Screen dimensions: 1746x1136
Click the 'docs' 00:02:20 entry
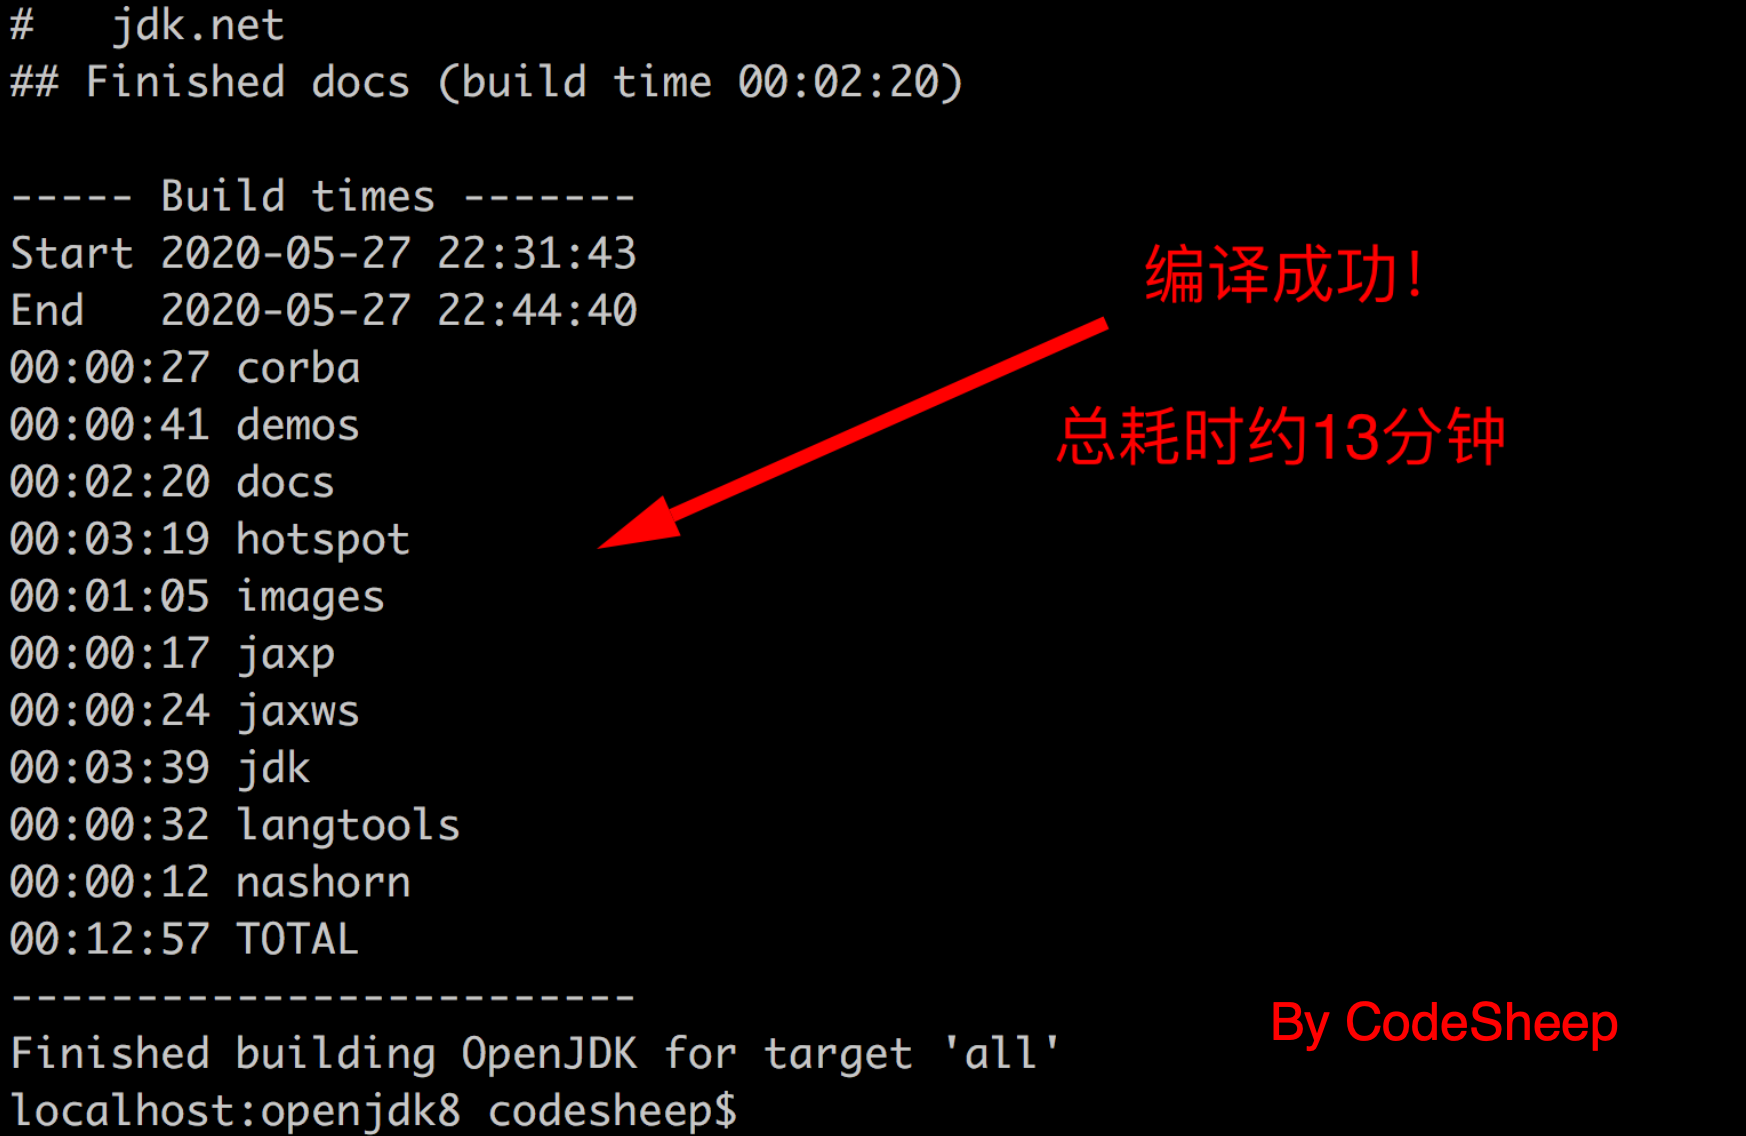pos(172,482)
